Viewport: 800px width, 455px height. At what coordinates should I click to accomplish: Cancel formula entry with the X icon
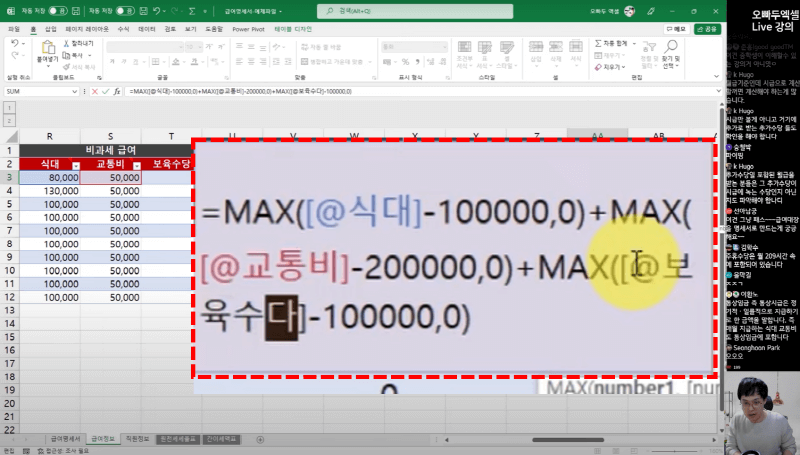click(95, 91)
